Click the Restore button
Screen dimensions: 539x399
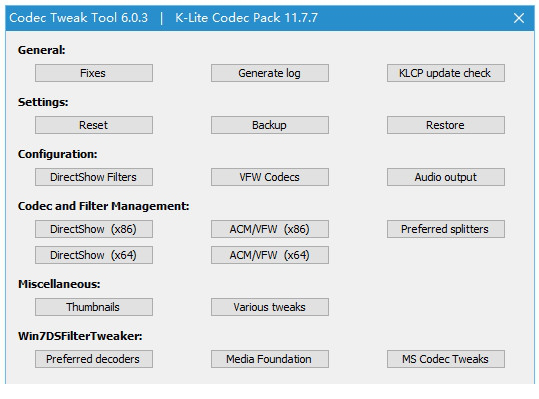click(x=446, y=125)
